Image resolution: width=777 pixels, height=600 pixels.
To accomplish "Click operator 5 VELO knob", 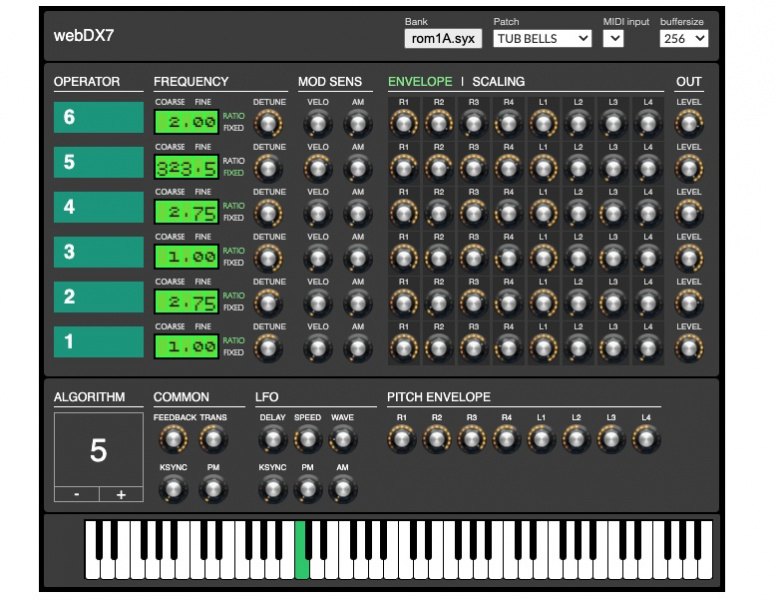I will [x=318, y=168].
